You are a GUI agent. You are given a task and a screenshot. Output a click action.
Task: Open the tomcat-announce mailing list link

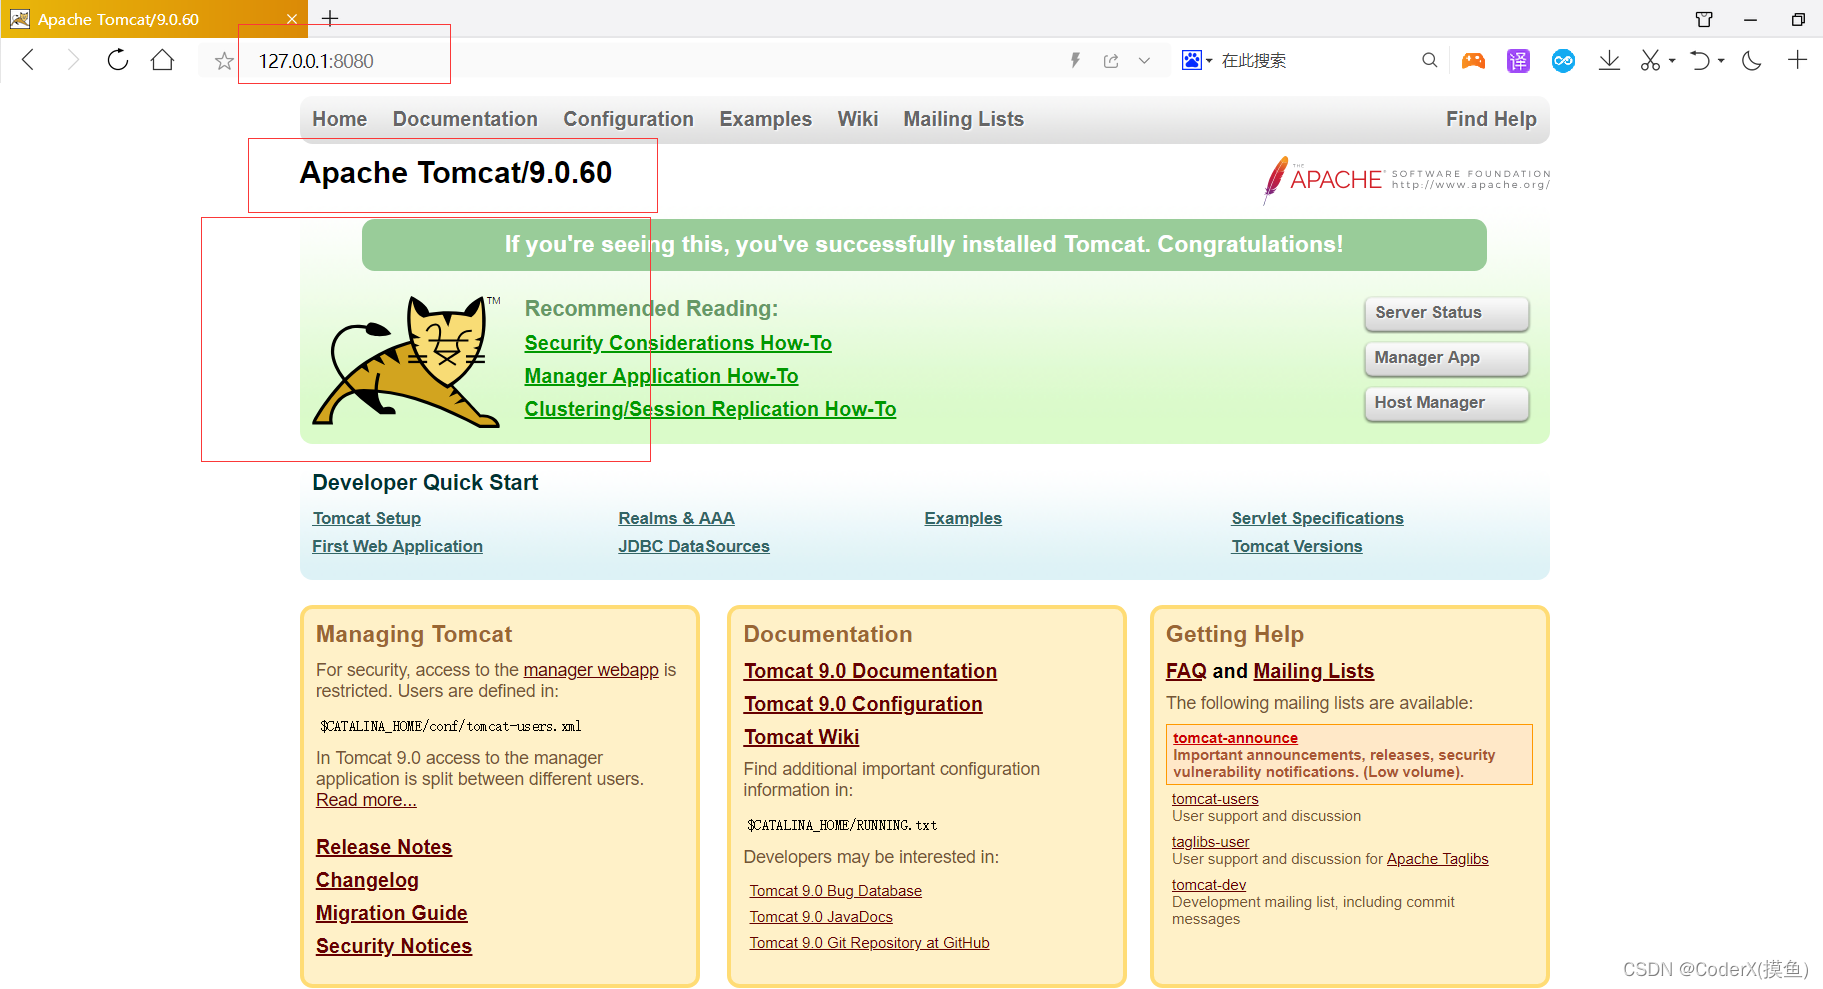[1235, 738]
